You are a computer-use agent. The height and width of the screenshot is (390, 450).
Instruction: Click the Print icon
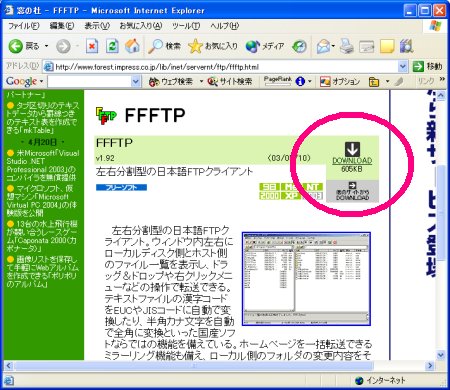click(347, 46)
